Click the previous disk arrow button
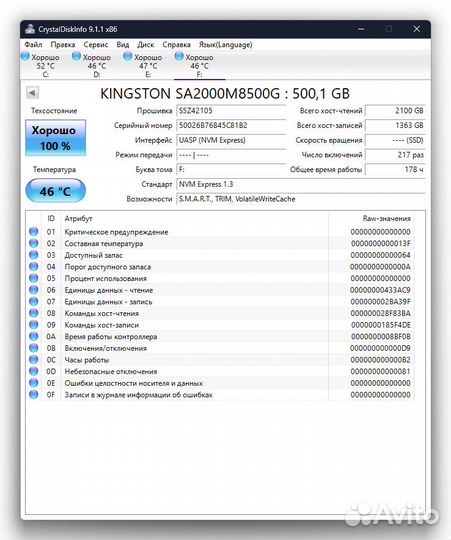Viewport: 451px width, 540px height. point(32,93)
